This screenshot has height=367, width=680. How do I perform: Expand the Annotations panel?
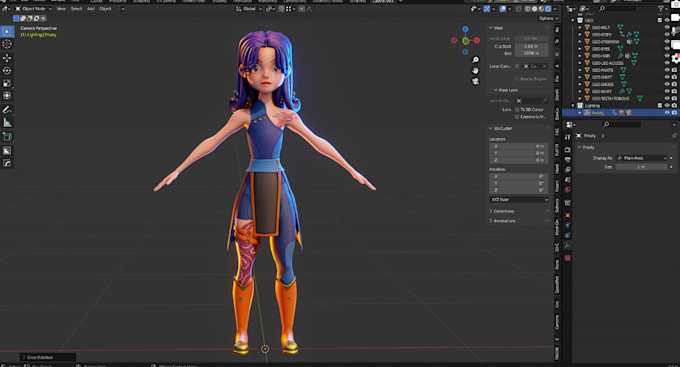[x=503, y=221]
